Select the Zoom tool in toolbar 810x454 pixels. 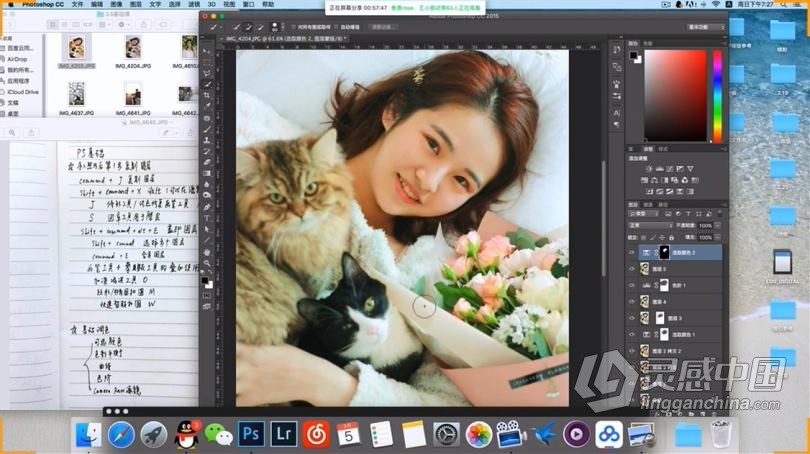click(207, 263)
